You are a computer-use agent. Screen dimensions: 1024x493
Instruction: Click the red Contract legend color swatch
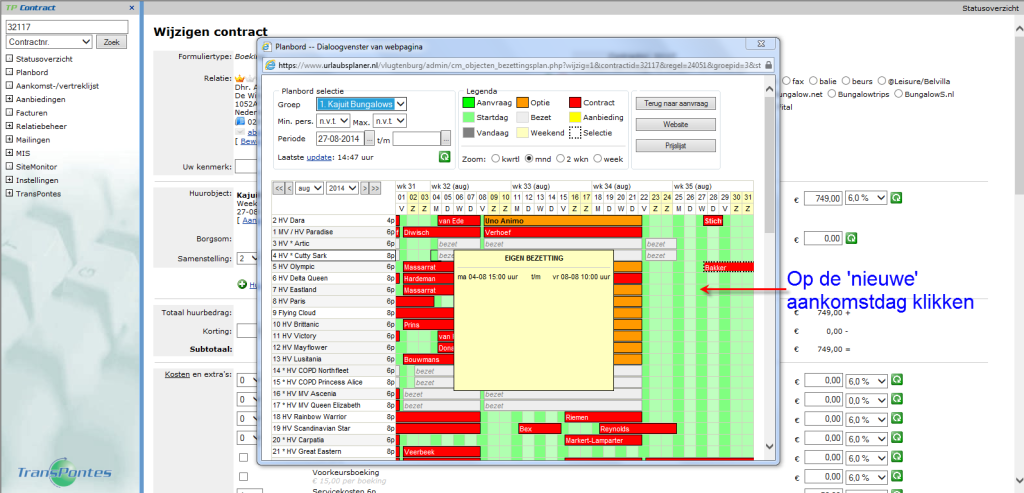pyautogui.click(x=575, y=101)
